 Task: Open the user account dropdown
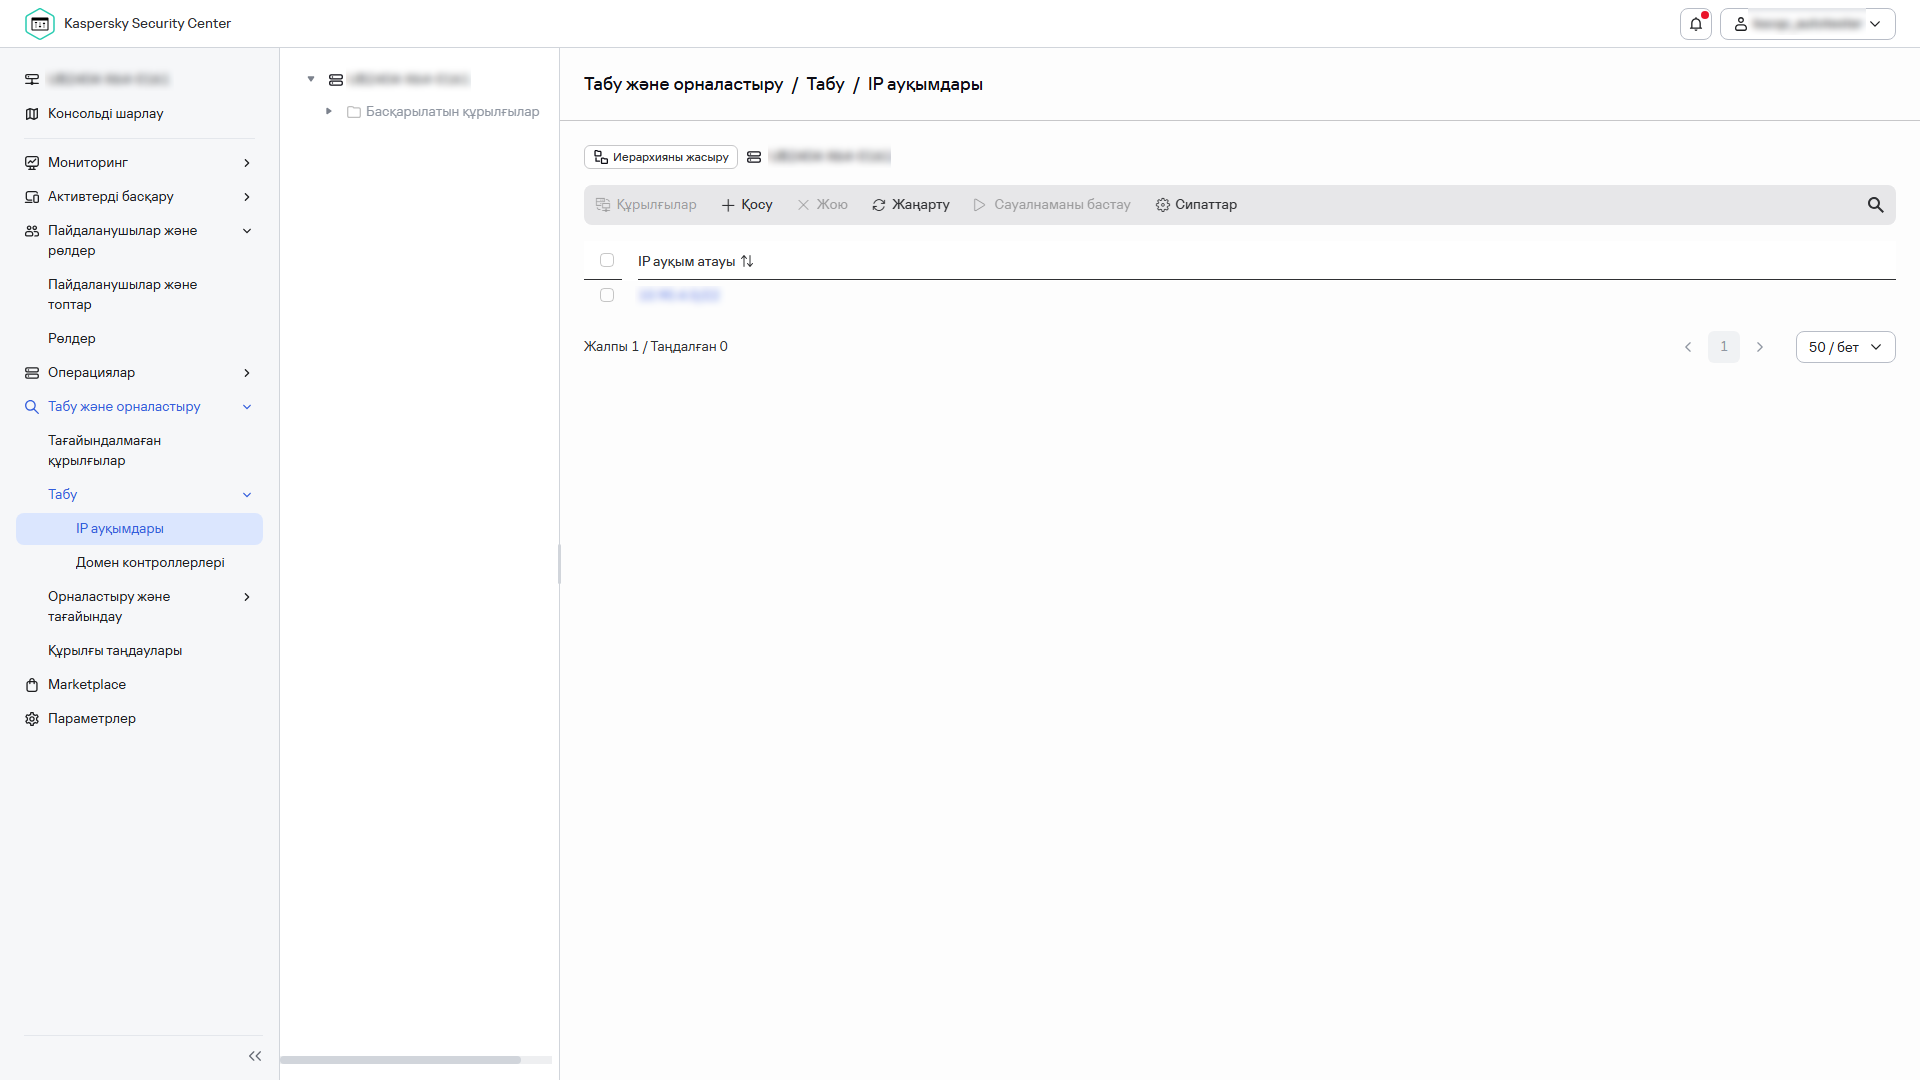tap(1807, 24)
